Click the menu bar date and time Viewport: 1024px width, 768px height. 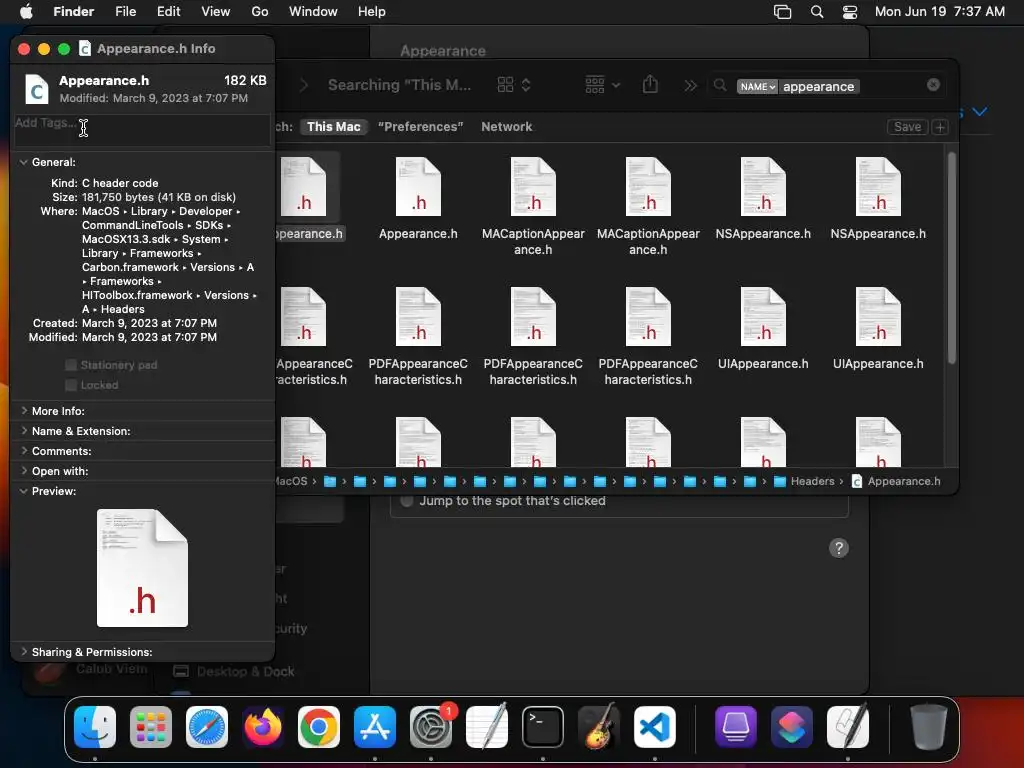tap(939, 12)
